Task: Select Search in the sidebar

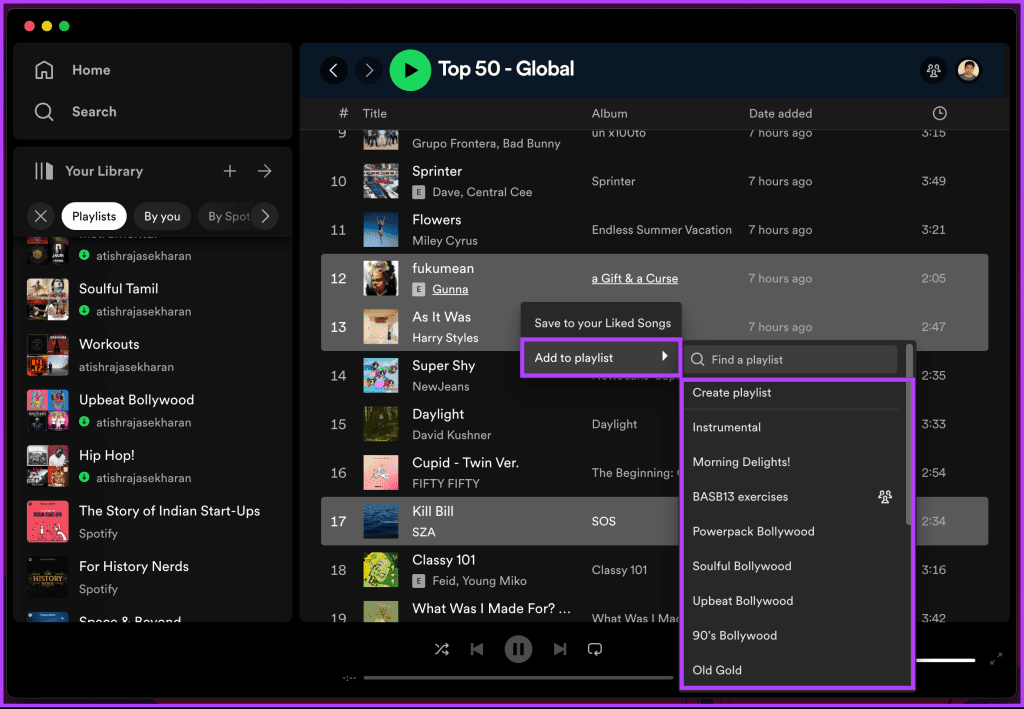Action: point(94,111)
